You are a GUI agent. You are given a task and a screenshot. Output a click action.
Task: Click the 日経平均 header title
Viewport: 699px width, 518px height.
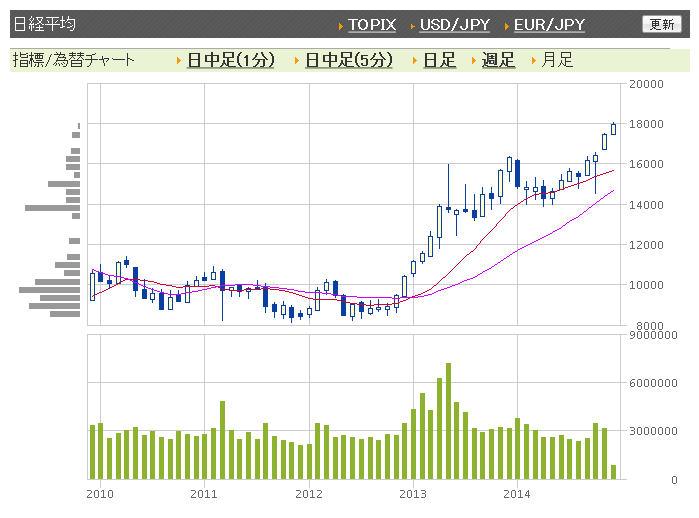45,24
